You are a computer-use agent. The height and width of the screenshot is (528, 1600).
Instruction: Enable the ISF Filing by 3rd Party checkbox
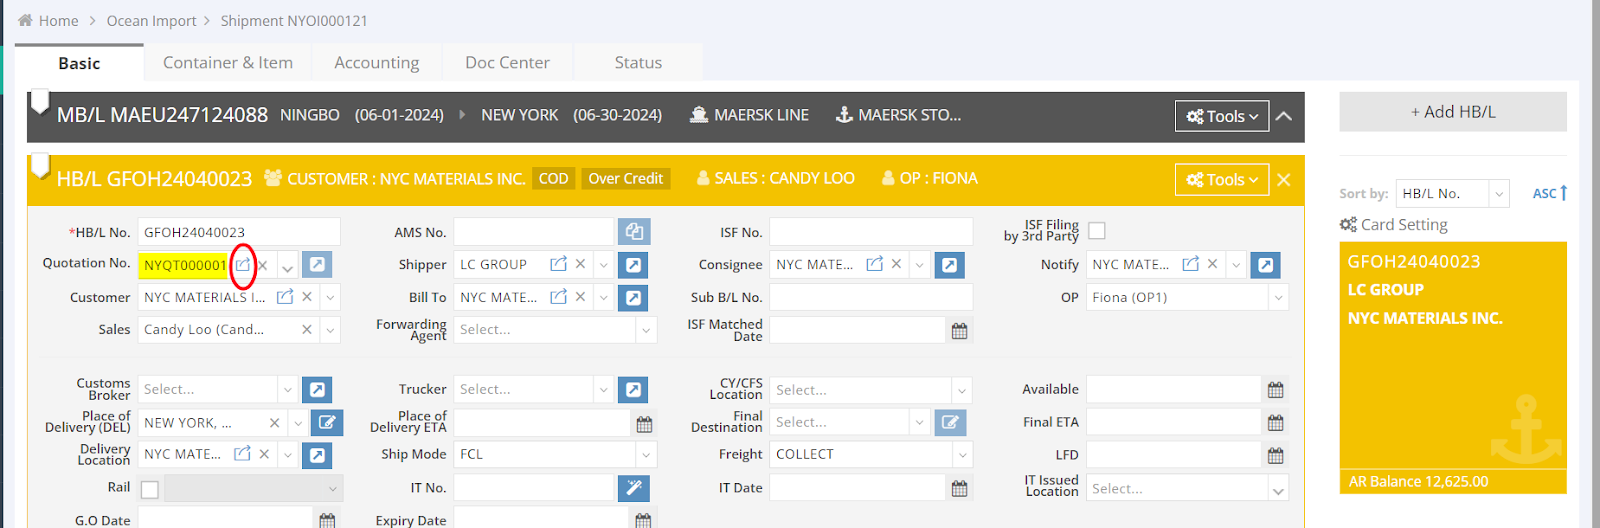[x=1097, y=231]
